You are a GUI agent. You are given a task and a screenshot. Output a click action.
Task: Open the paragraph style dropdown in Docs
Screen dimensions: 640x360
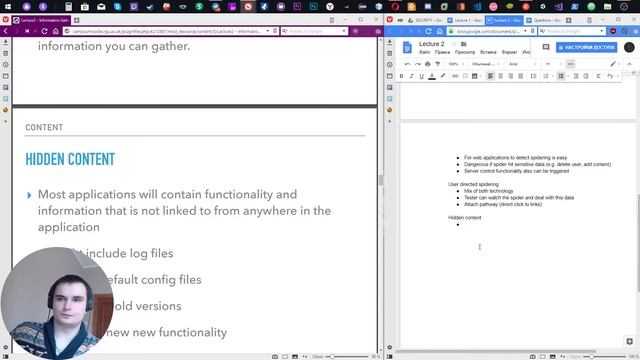485,64
